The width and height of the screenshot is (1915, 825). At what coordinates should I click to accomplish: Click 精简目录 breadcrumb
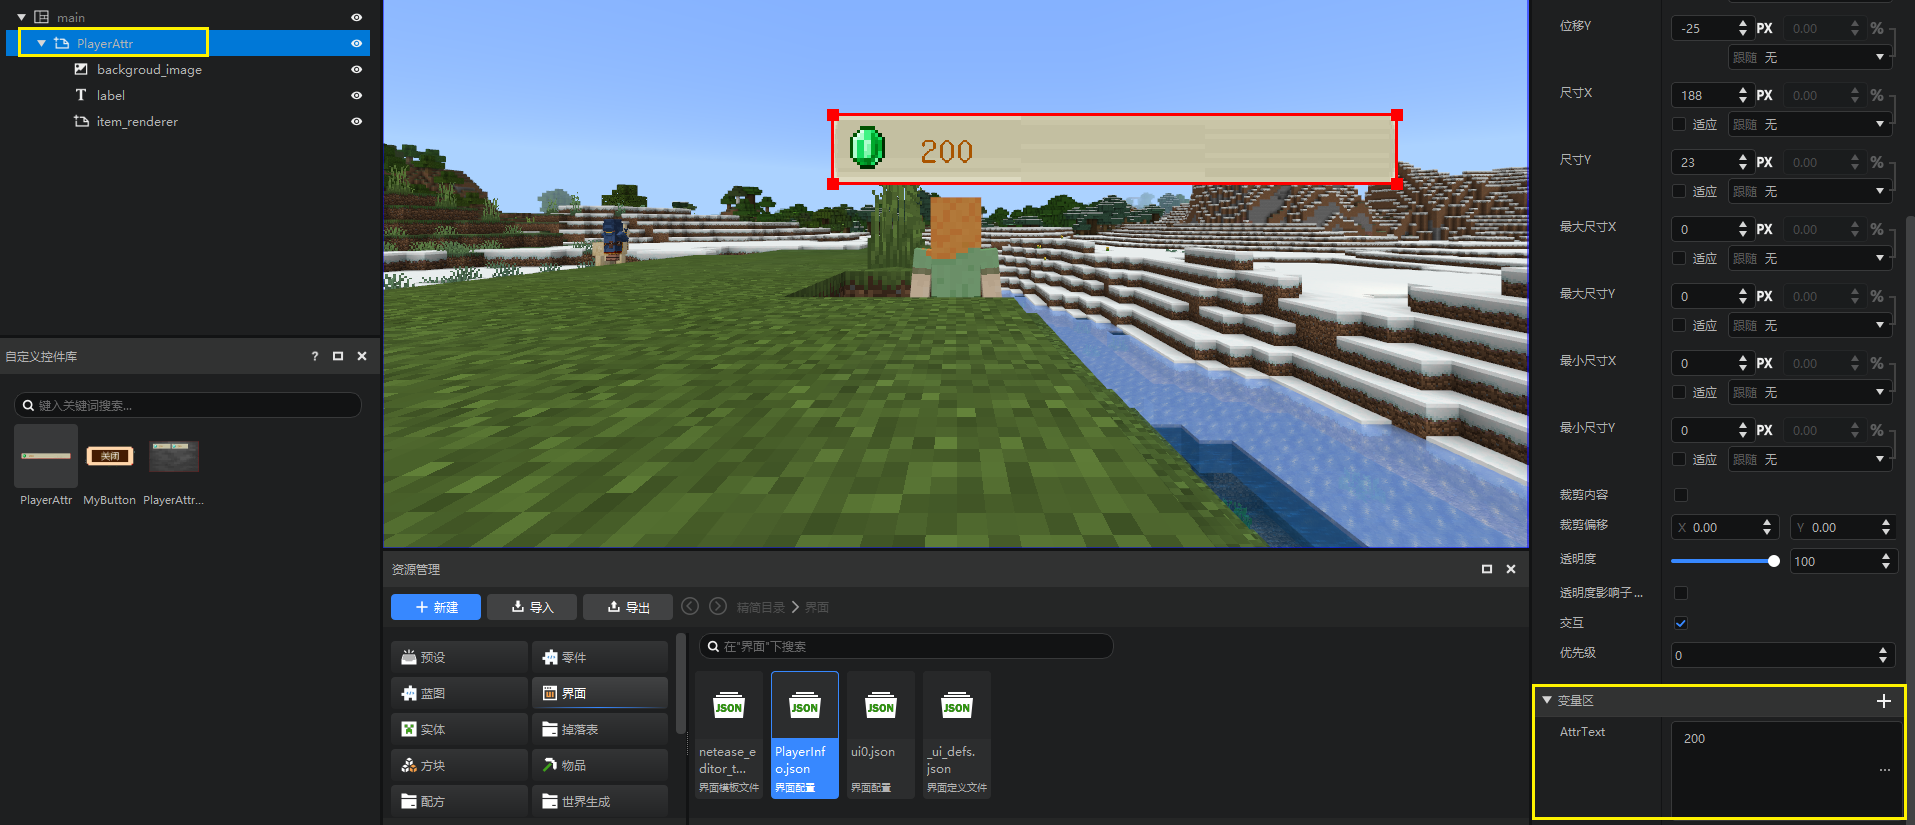pos(761,607)
